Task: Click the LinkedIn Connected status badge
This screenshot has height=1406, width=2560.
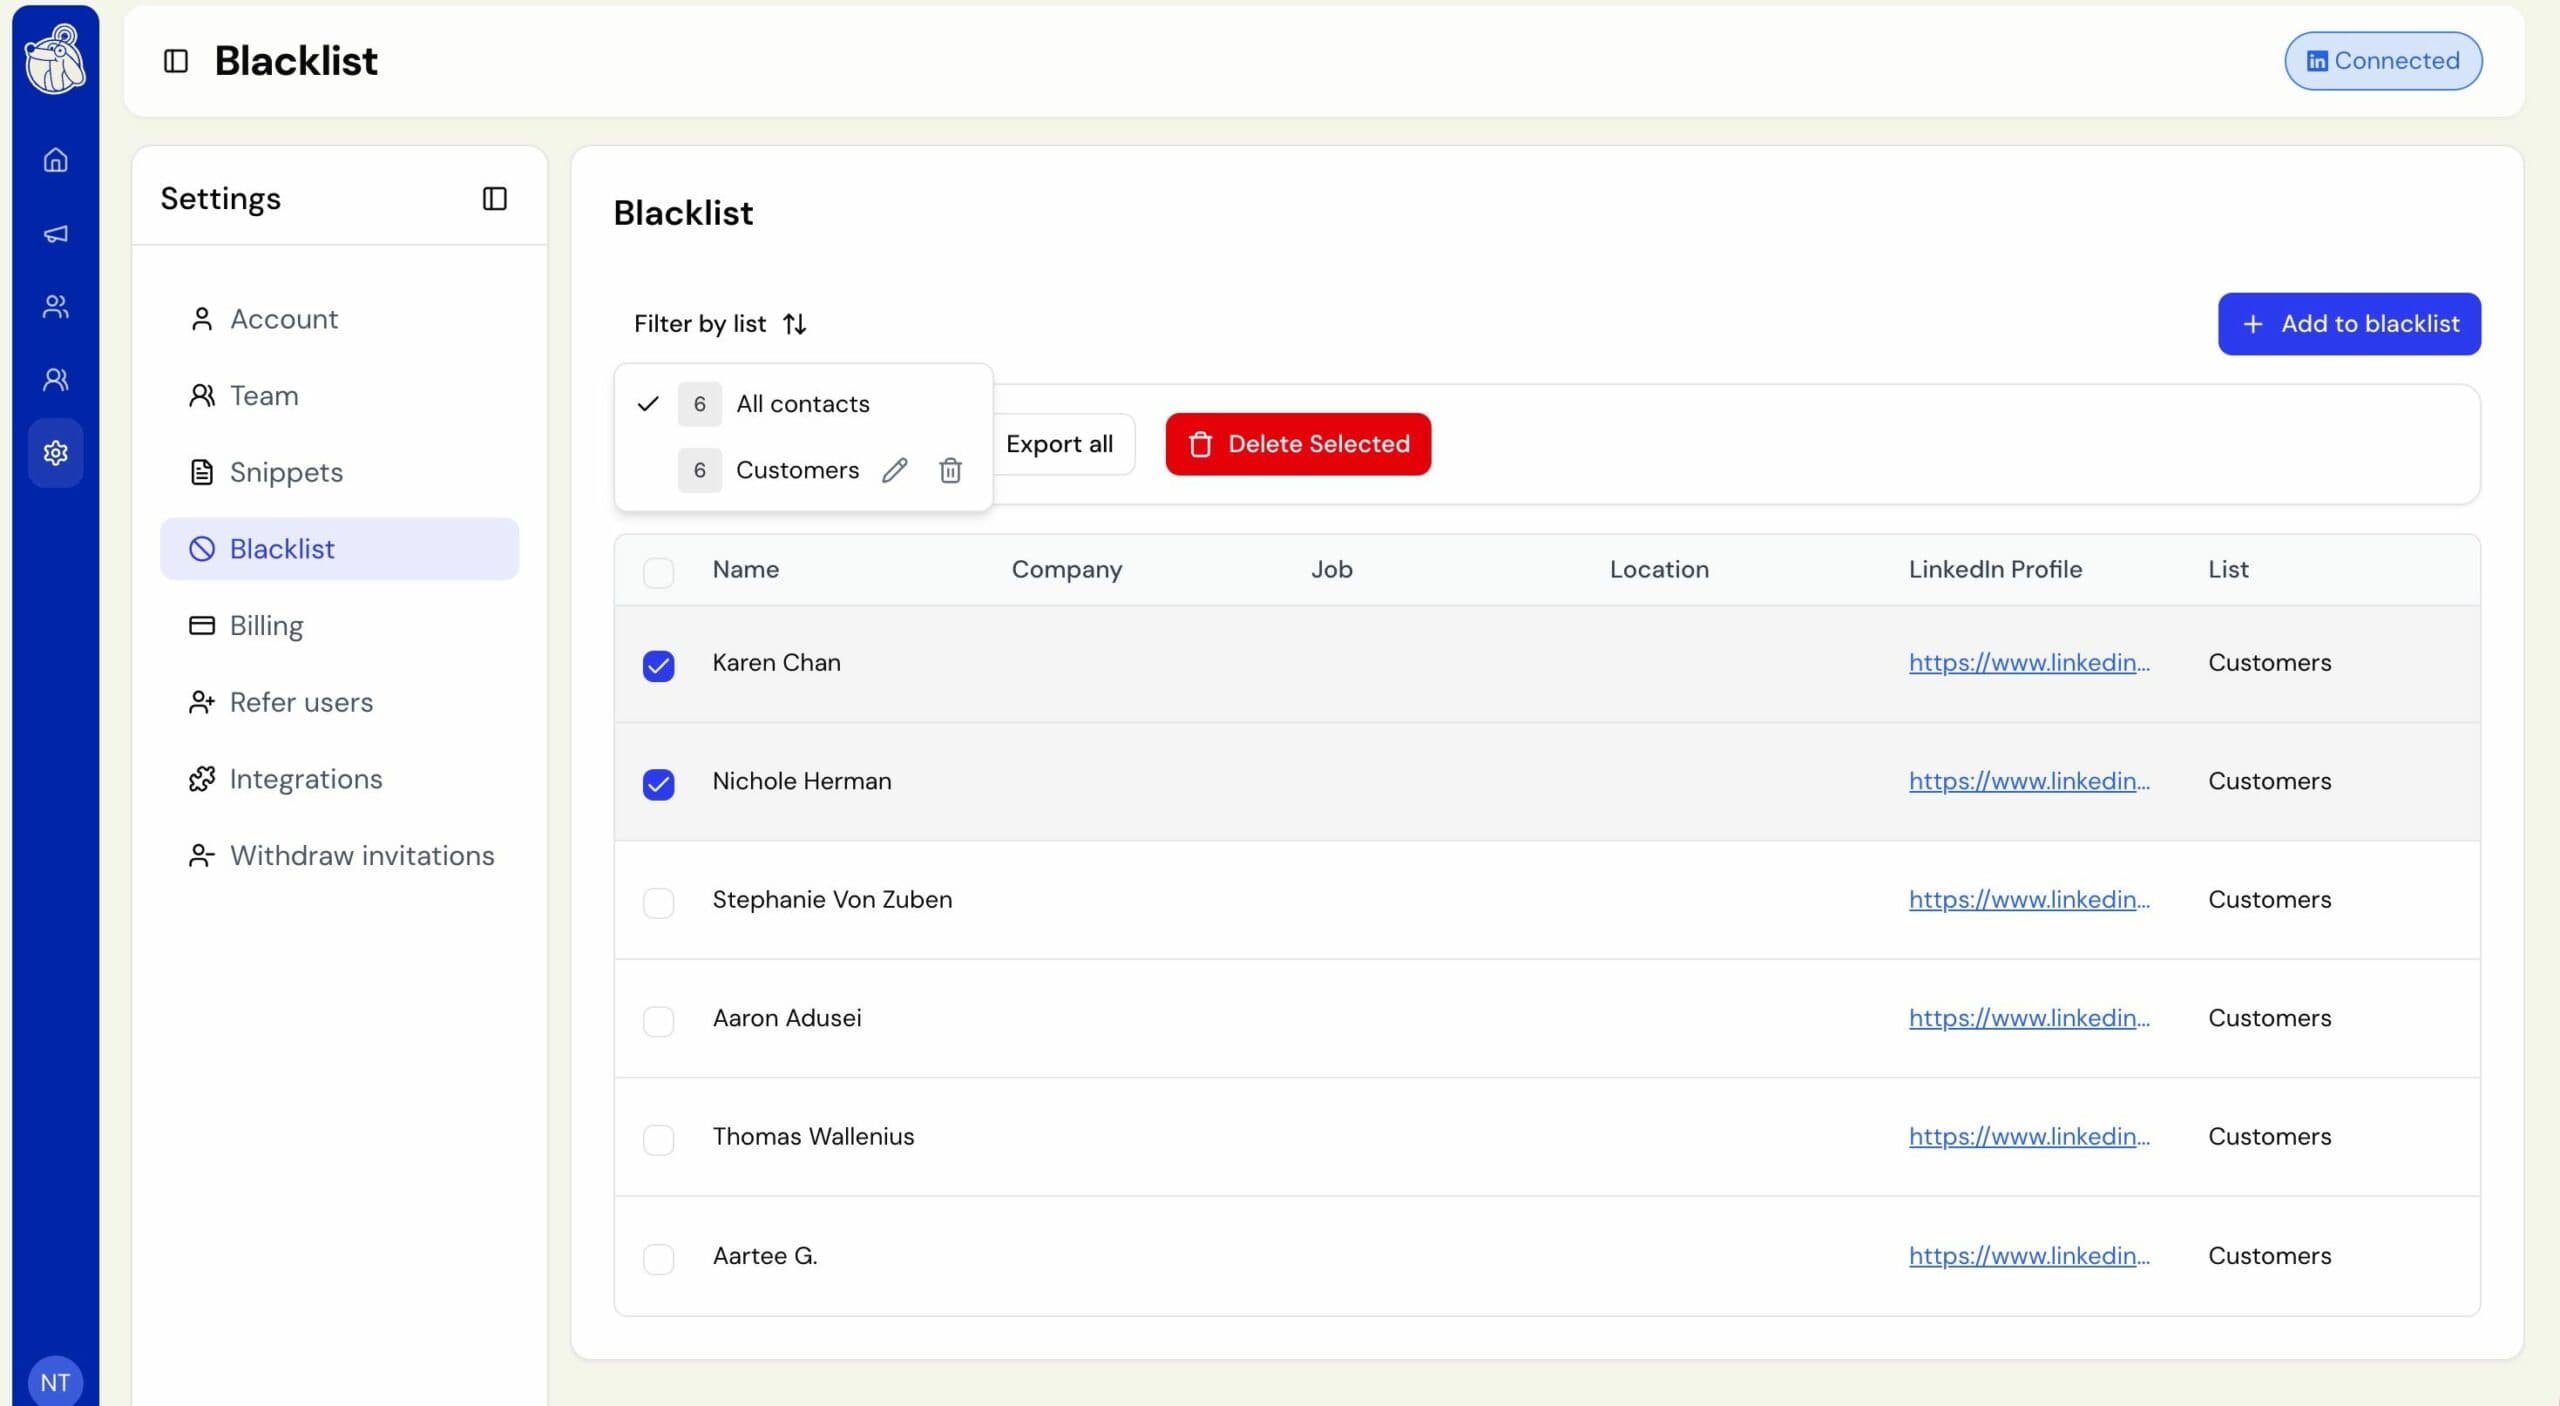Action: 2382,61
